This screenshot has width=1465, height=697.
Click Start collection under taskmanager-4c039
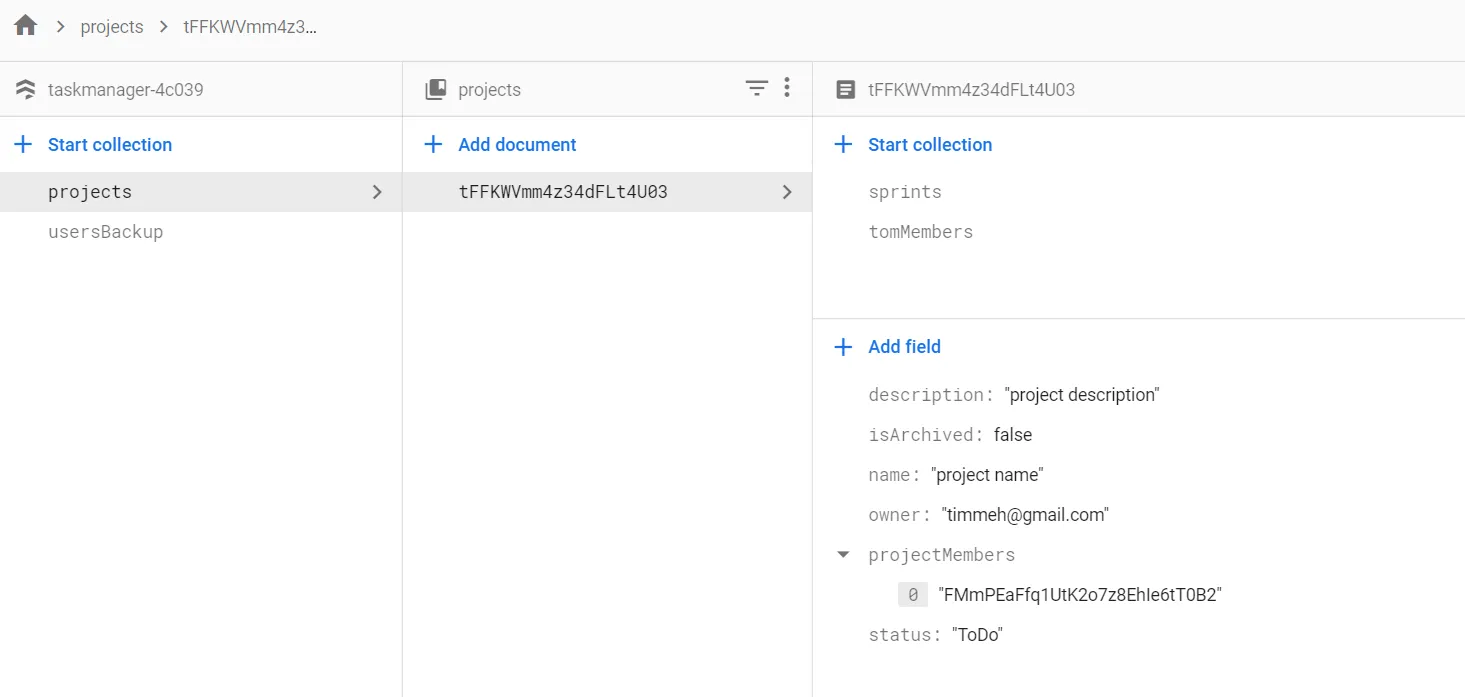tap(110, 145)
